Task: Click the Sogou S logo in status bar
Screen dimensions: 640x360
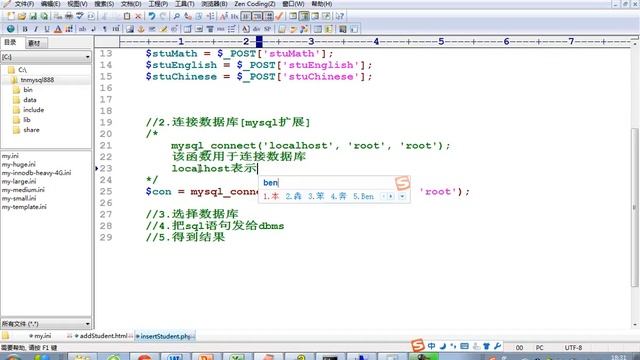Action: tap(417, 346)
